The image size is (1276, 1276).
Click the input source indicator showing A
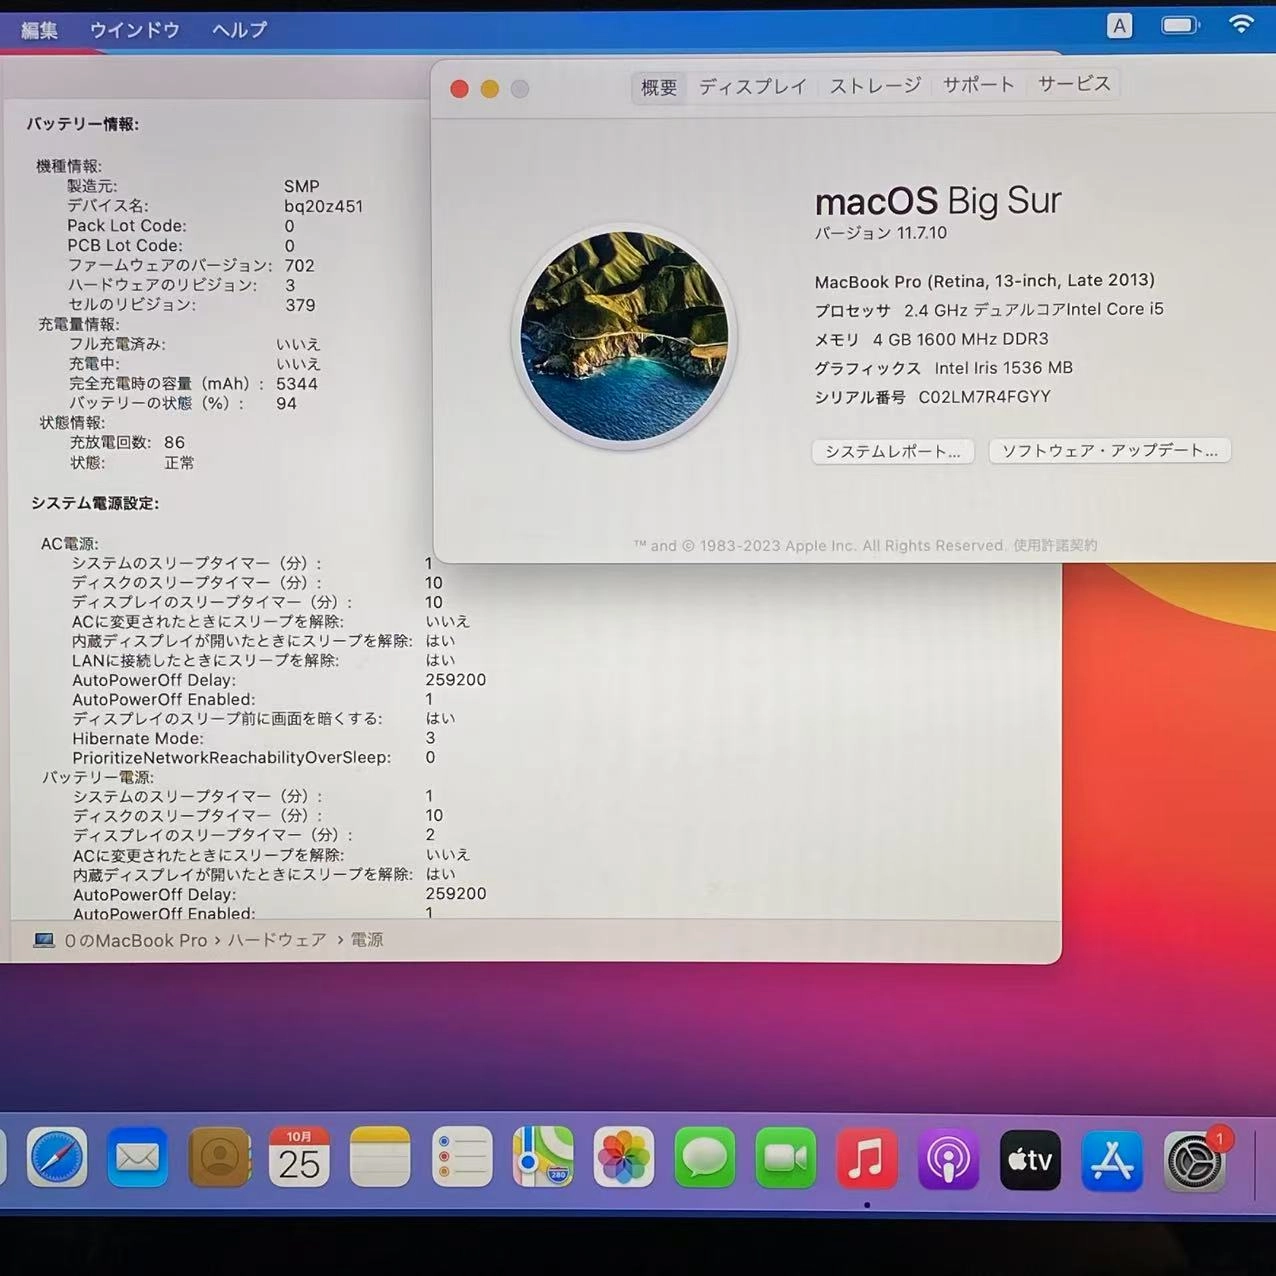1120,24
